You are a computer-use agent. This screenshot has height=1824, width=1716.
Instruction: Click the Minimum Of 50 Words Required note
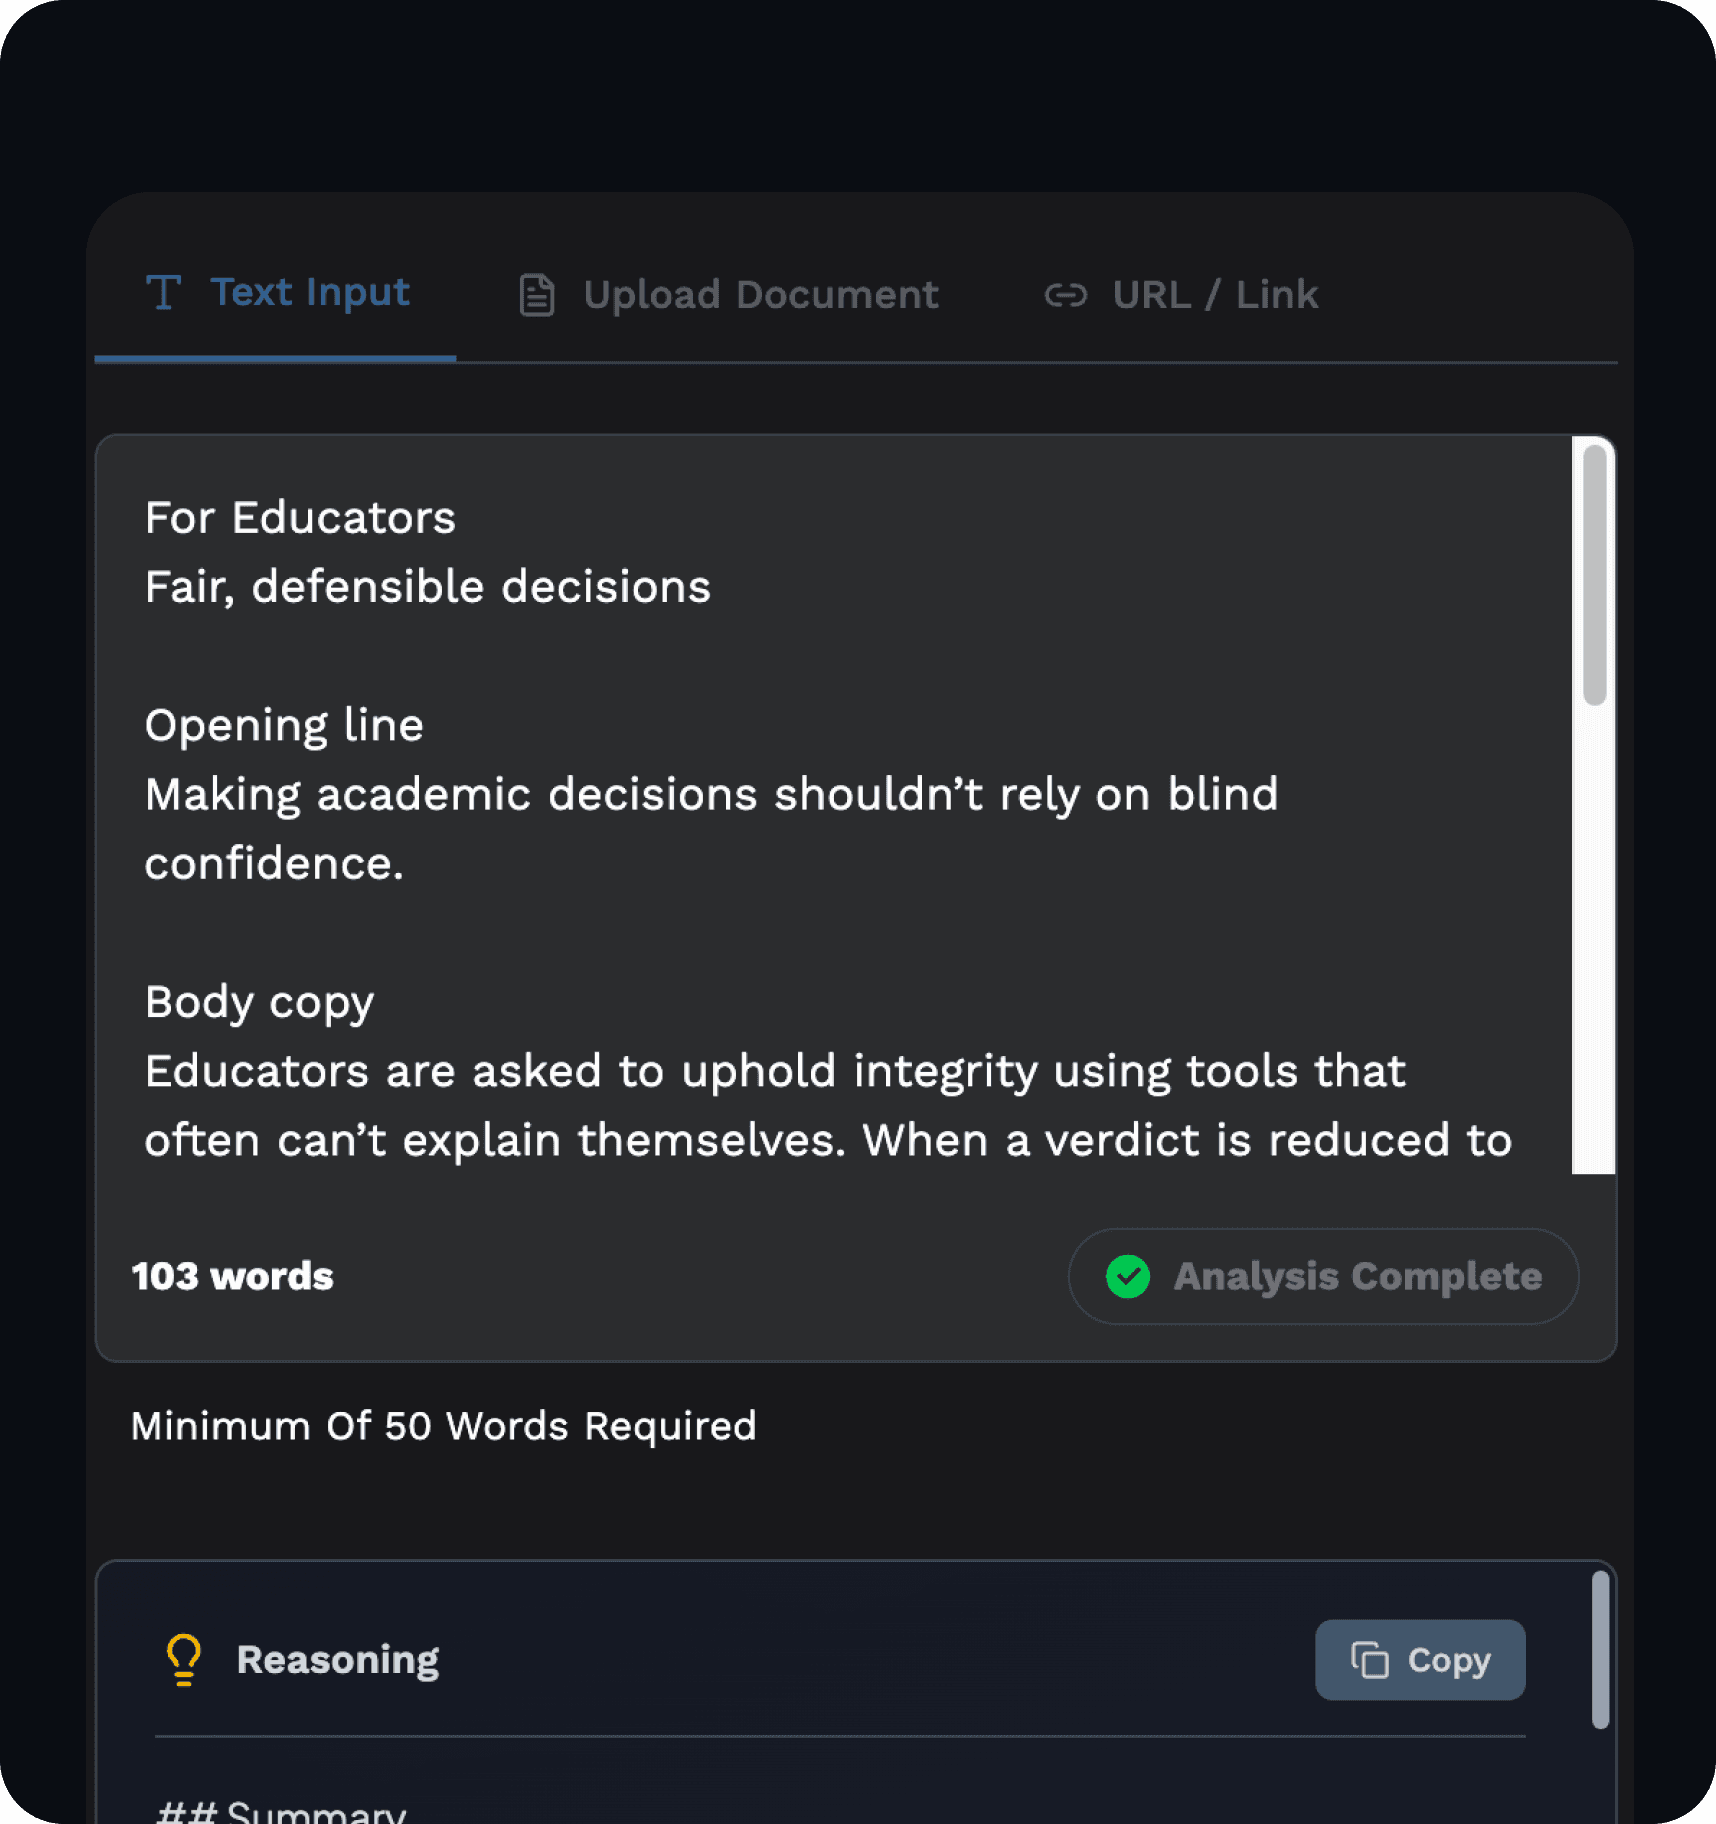[444, 1426]
